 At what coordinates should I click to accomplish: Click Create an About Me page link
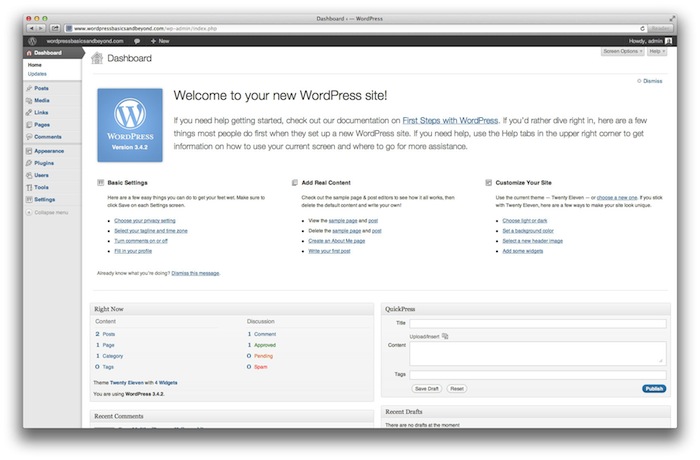click(337, 241)
